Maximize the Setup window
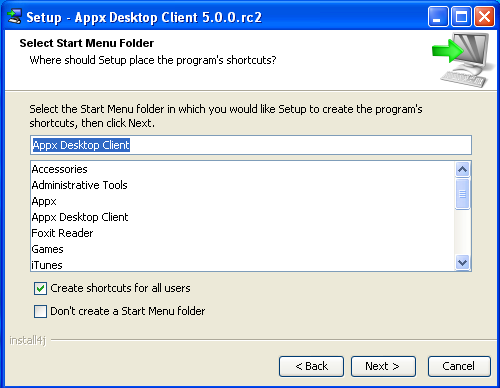 pyautogui.click(x=461, y=16)
